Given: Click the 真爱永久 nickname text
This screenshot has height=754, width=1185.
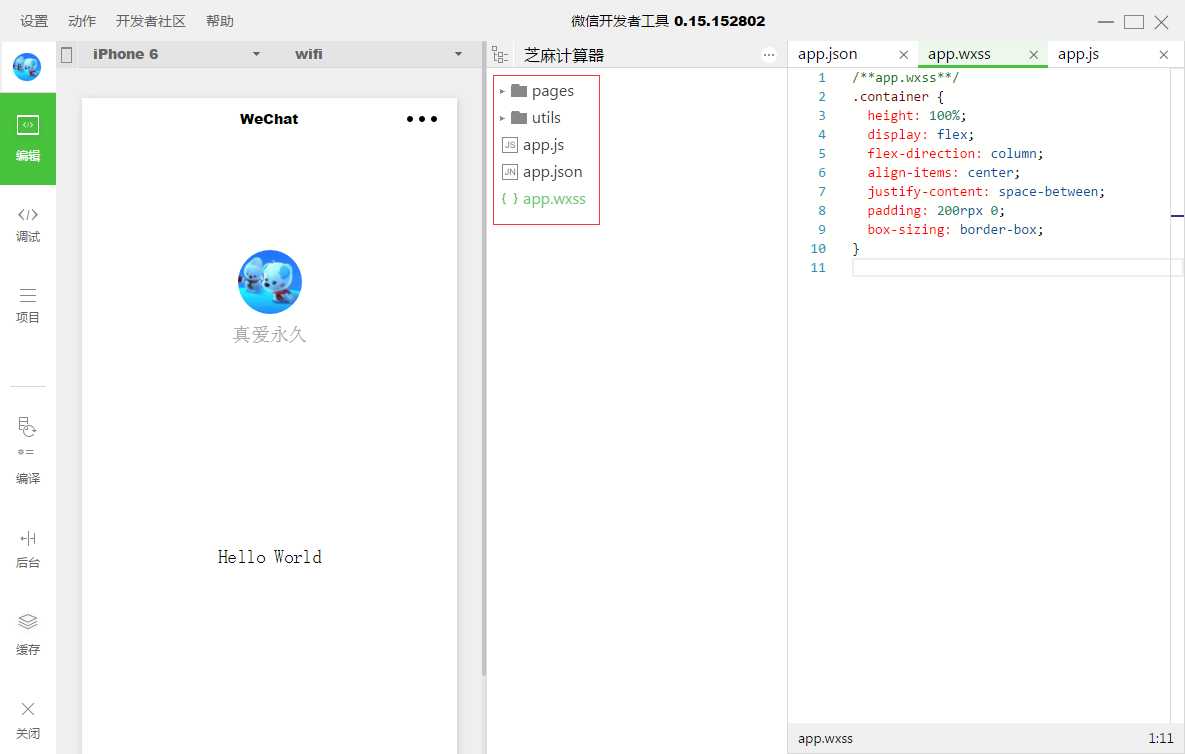Looking at the screenshot, I should pos(270,334).
